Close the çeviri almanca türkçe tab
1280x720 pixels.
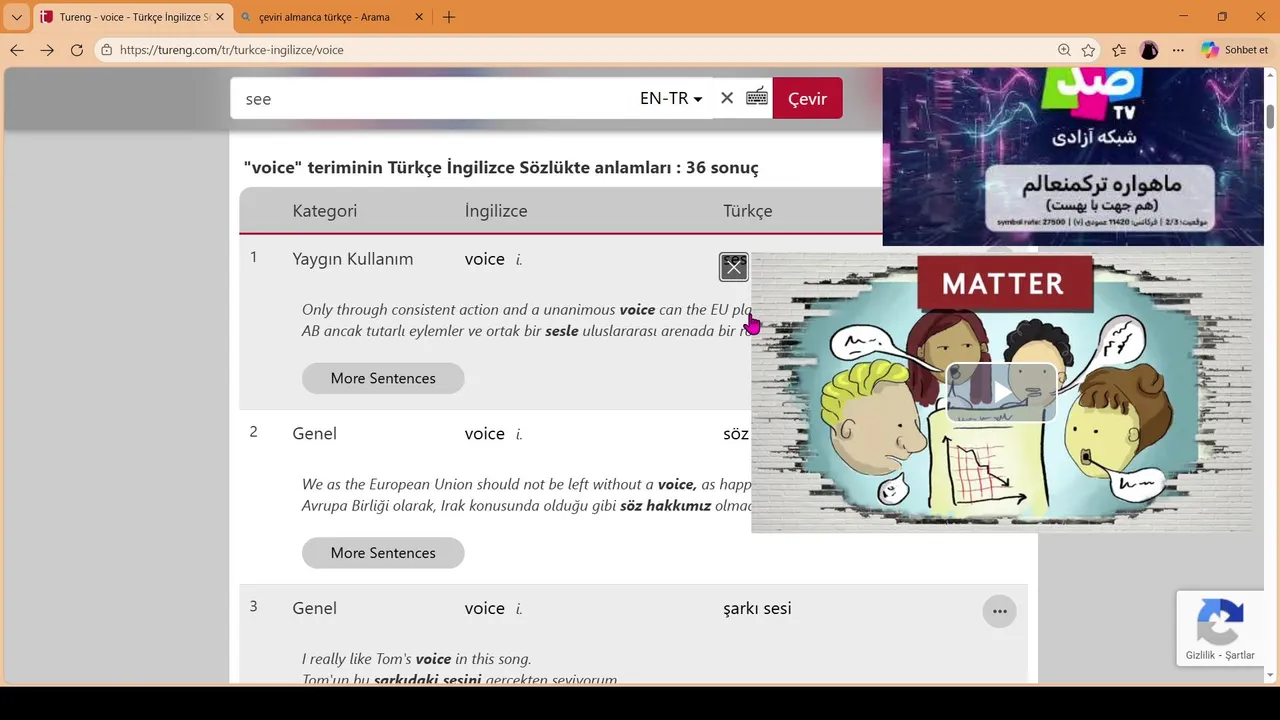pyautogui.click(x=419, y=17)
